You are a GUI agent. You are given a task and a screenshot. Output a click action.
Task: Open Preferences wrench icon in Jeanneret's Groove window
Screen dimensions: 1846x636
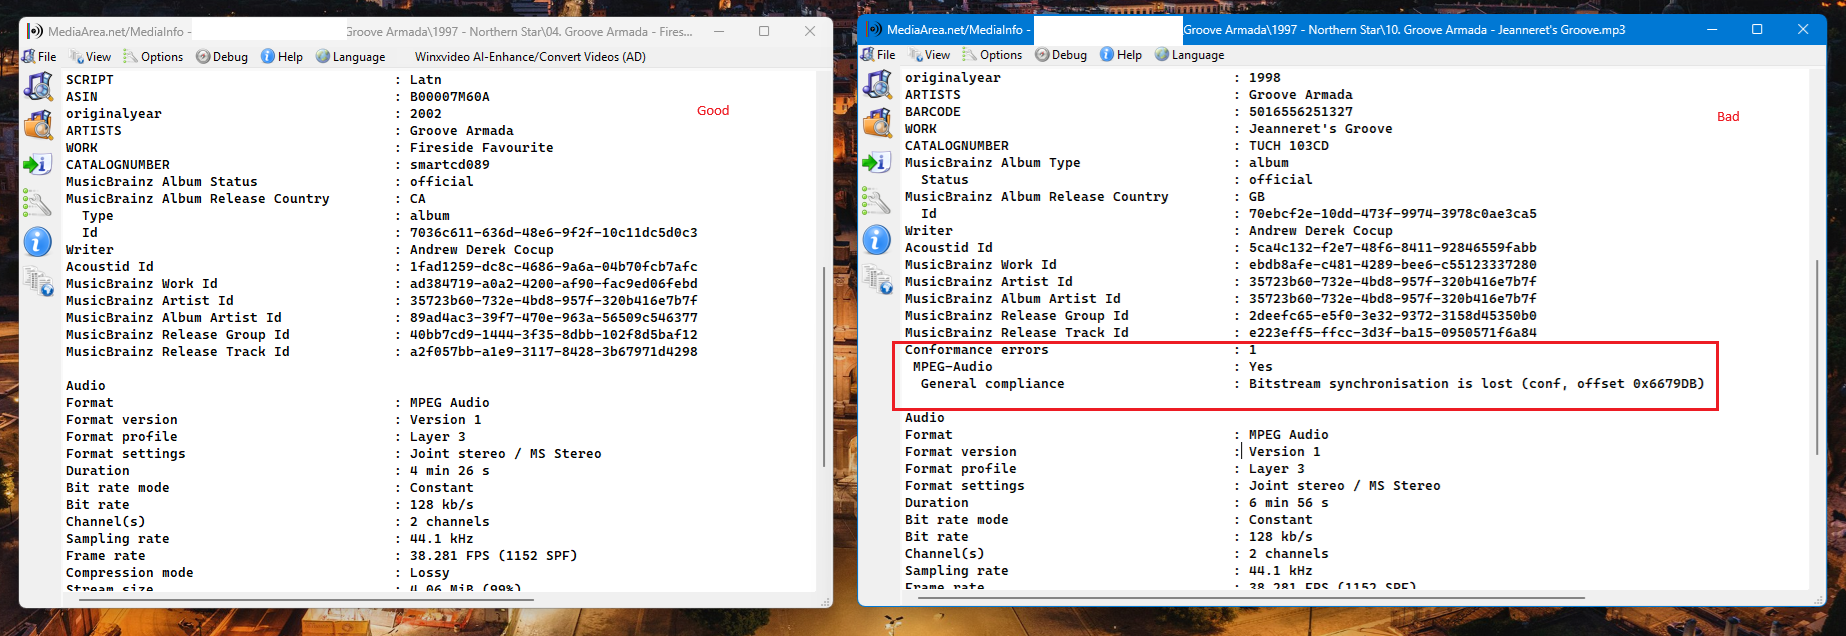tap(877, 201)
